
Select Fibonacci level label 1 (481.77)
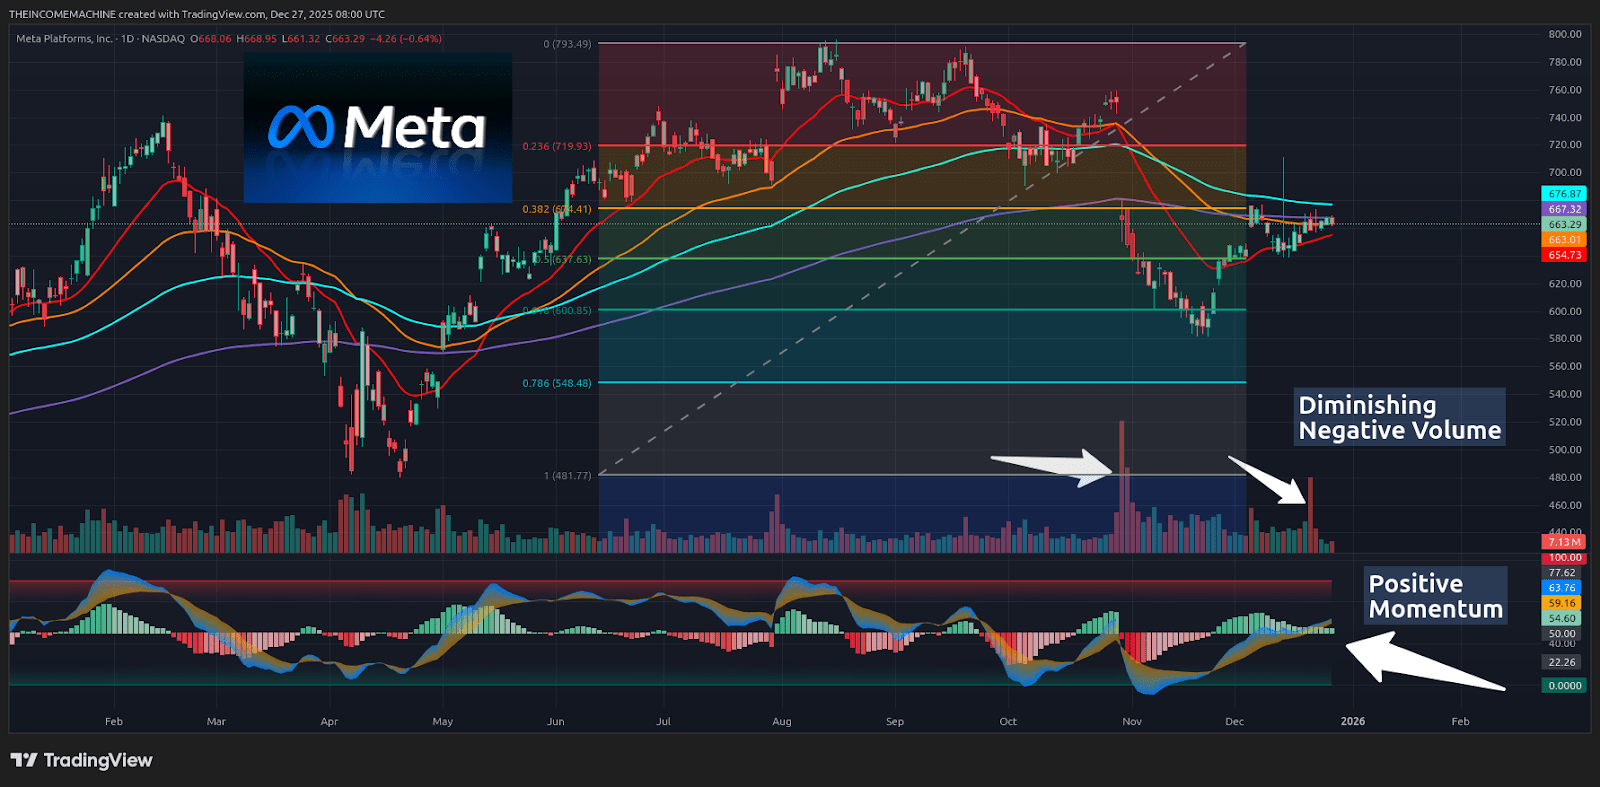tap(567, 475)
